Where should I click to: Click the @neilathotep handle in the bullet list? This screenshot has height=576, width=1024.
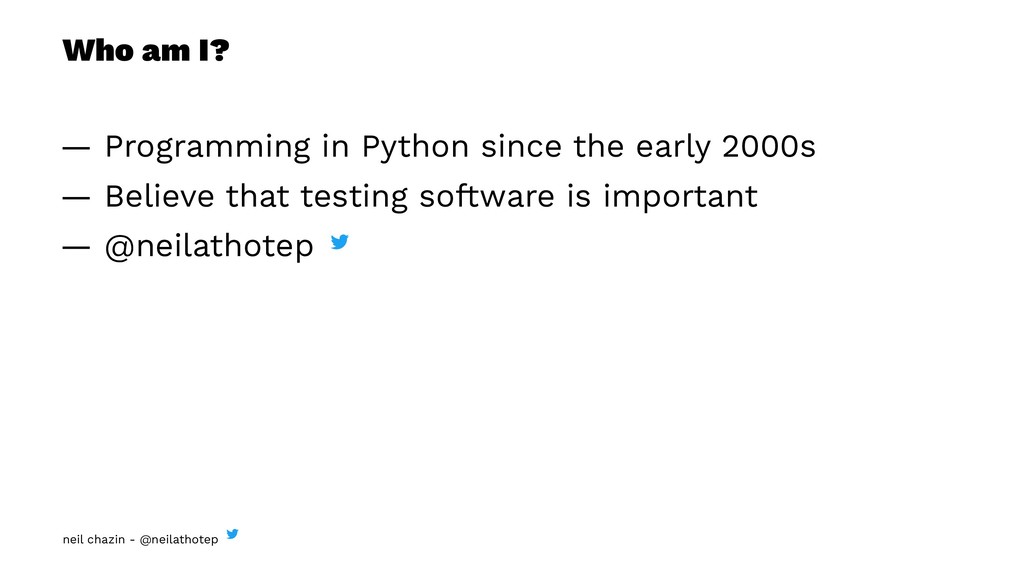209,246
